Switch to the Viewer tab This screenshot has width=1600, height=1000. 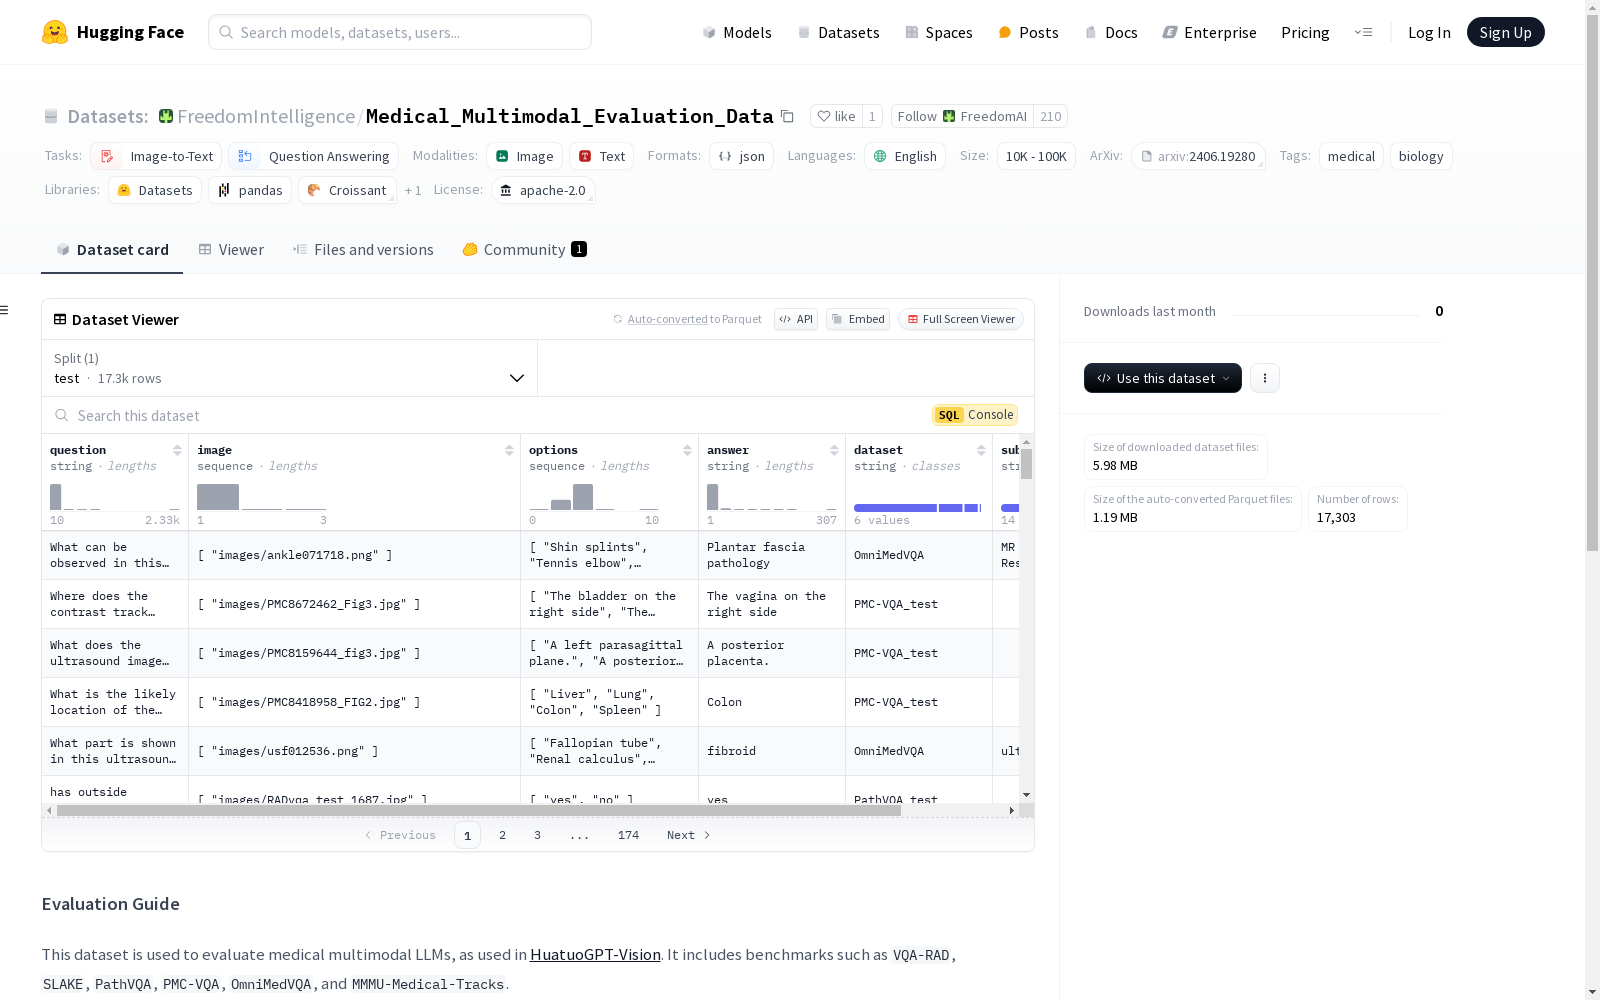(231, 250)
